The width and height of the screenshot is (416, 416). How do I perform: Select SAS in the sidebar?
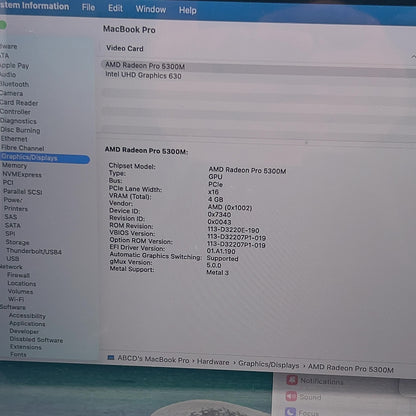(x=11, y=217)
